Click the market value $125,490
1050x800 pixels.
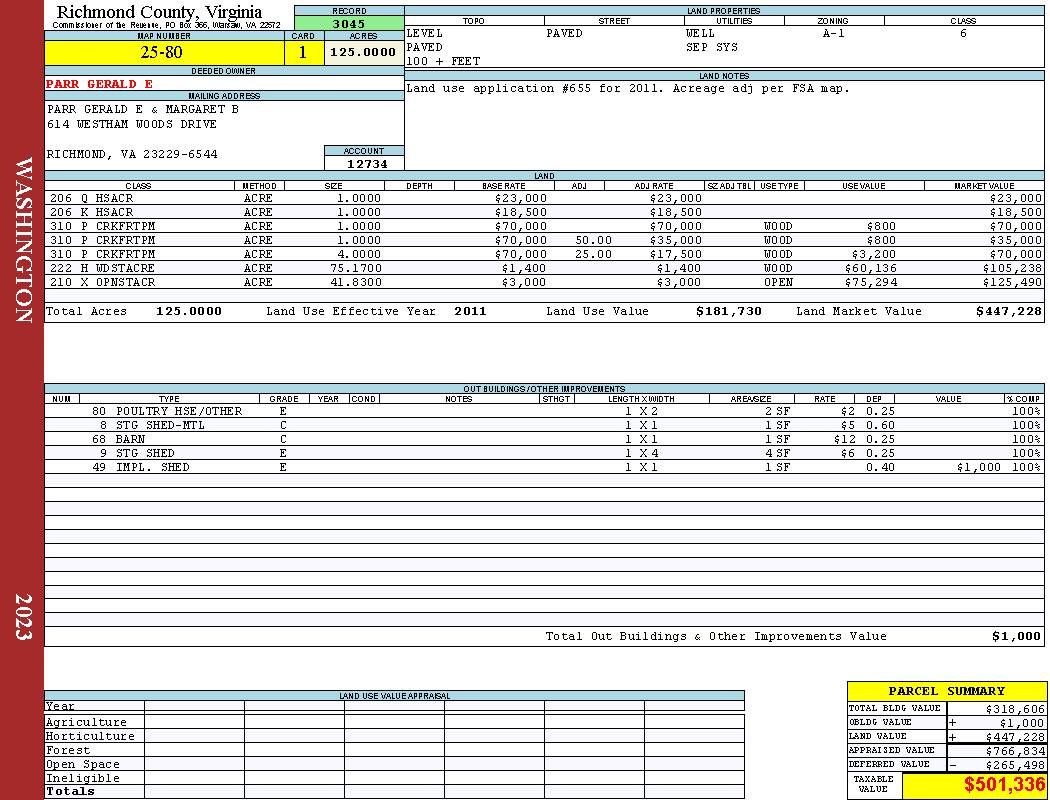(1012, 282)
